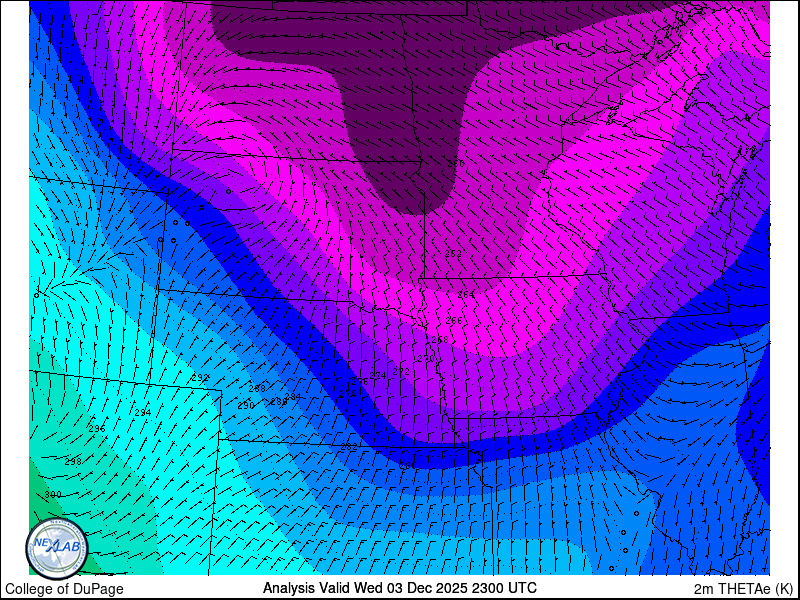Click the 280 contour label
The image size is (800, 600).
(x=408, y=466)
